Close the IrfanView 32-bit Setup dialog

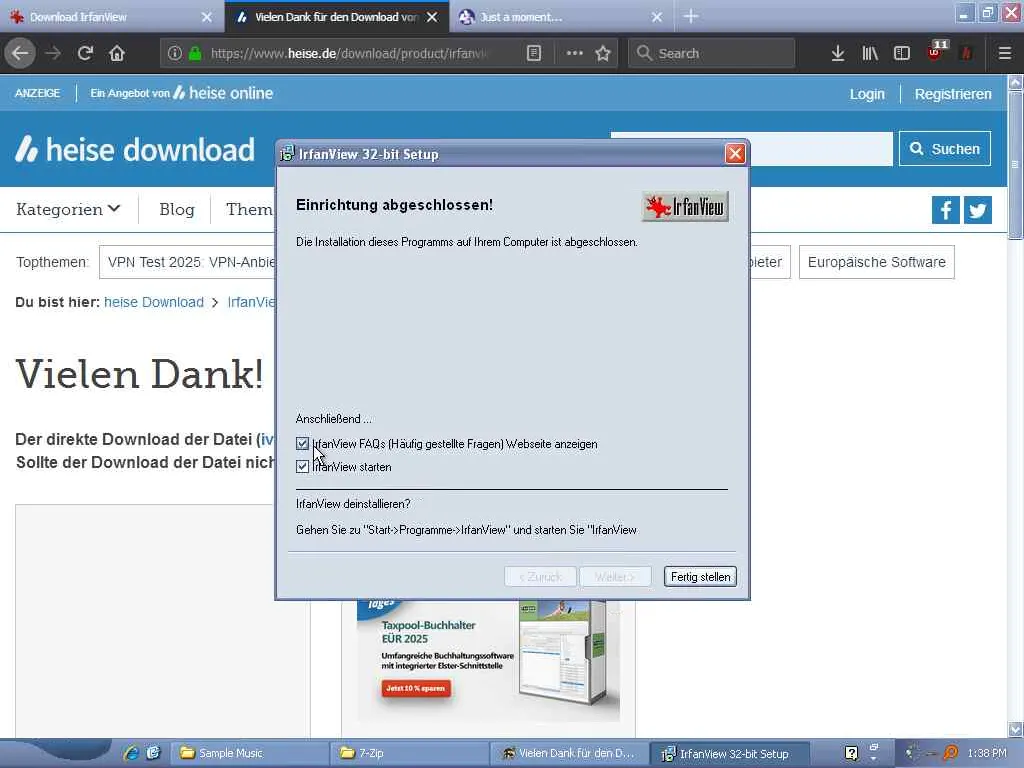click(x=735, y=154)
